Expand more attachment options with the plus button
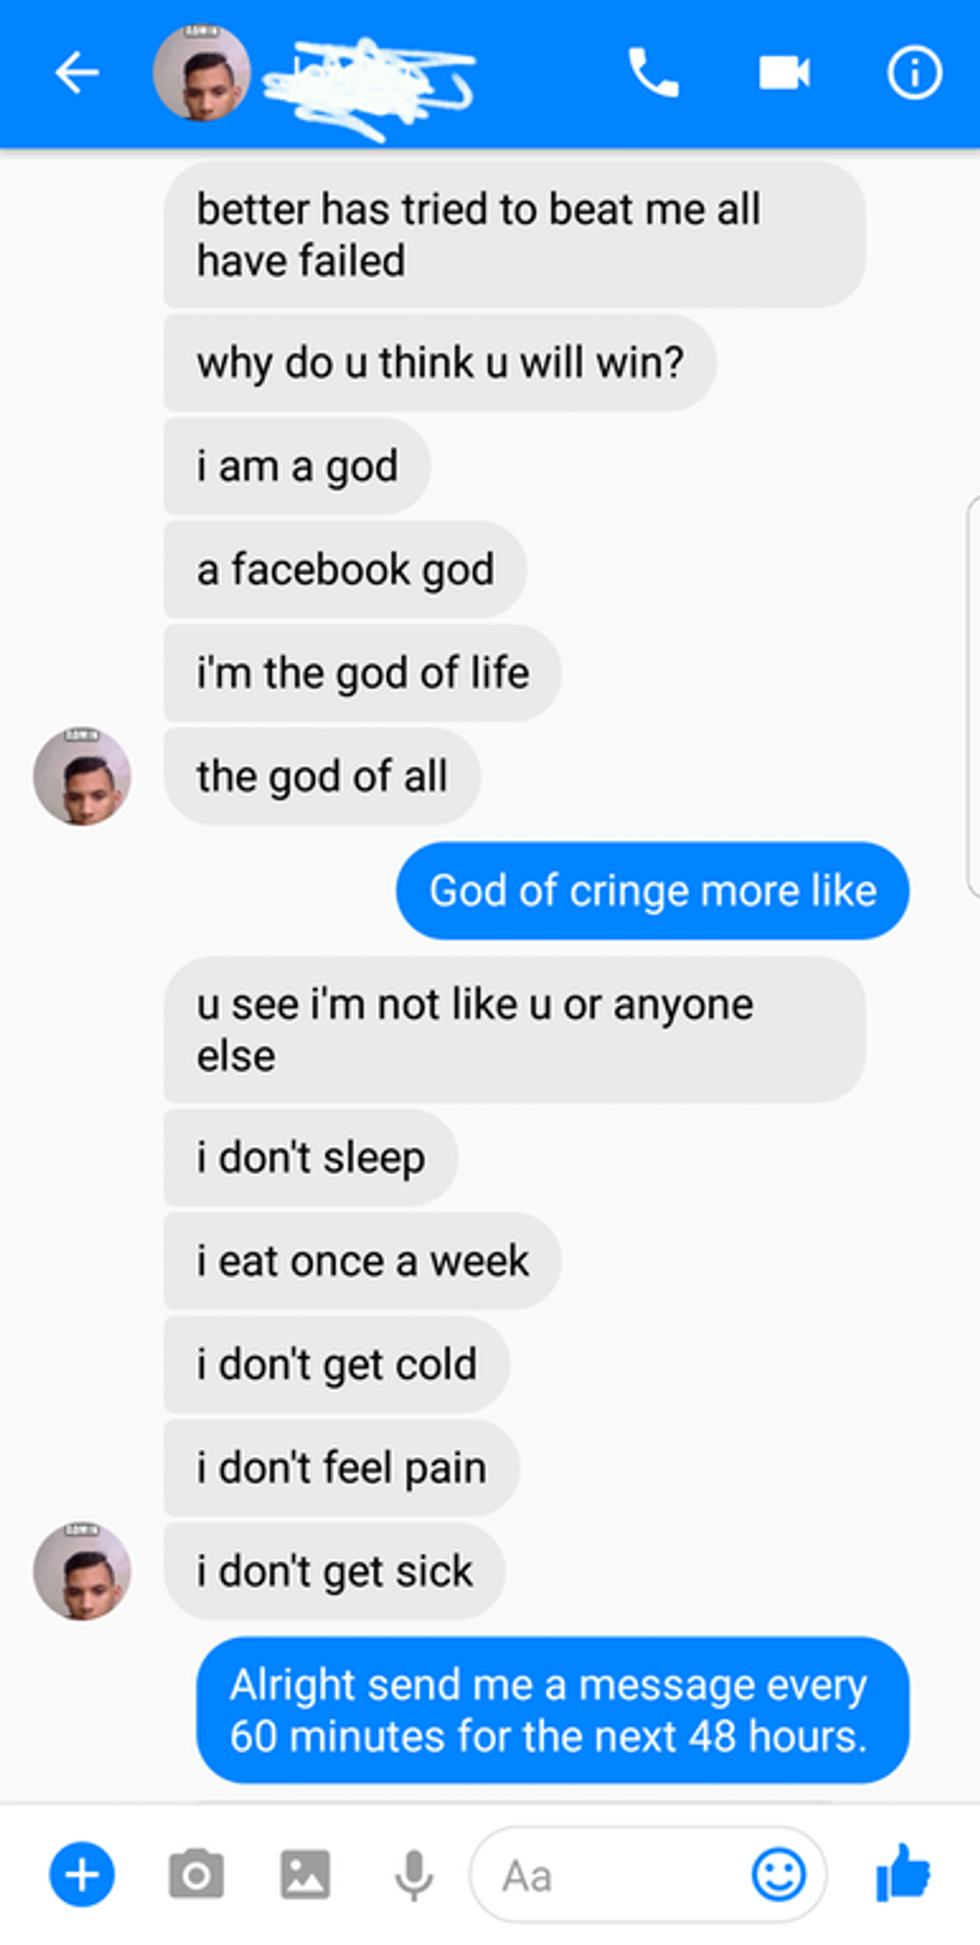This screenshot has width=980, height=1945. (81, 1875)
